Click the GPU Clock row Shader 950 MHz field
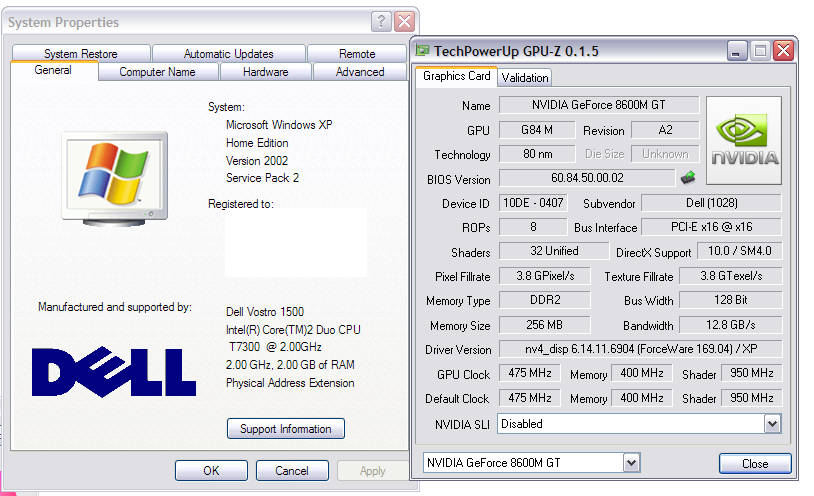 pos(752,373)
